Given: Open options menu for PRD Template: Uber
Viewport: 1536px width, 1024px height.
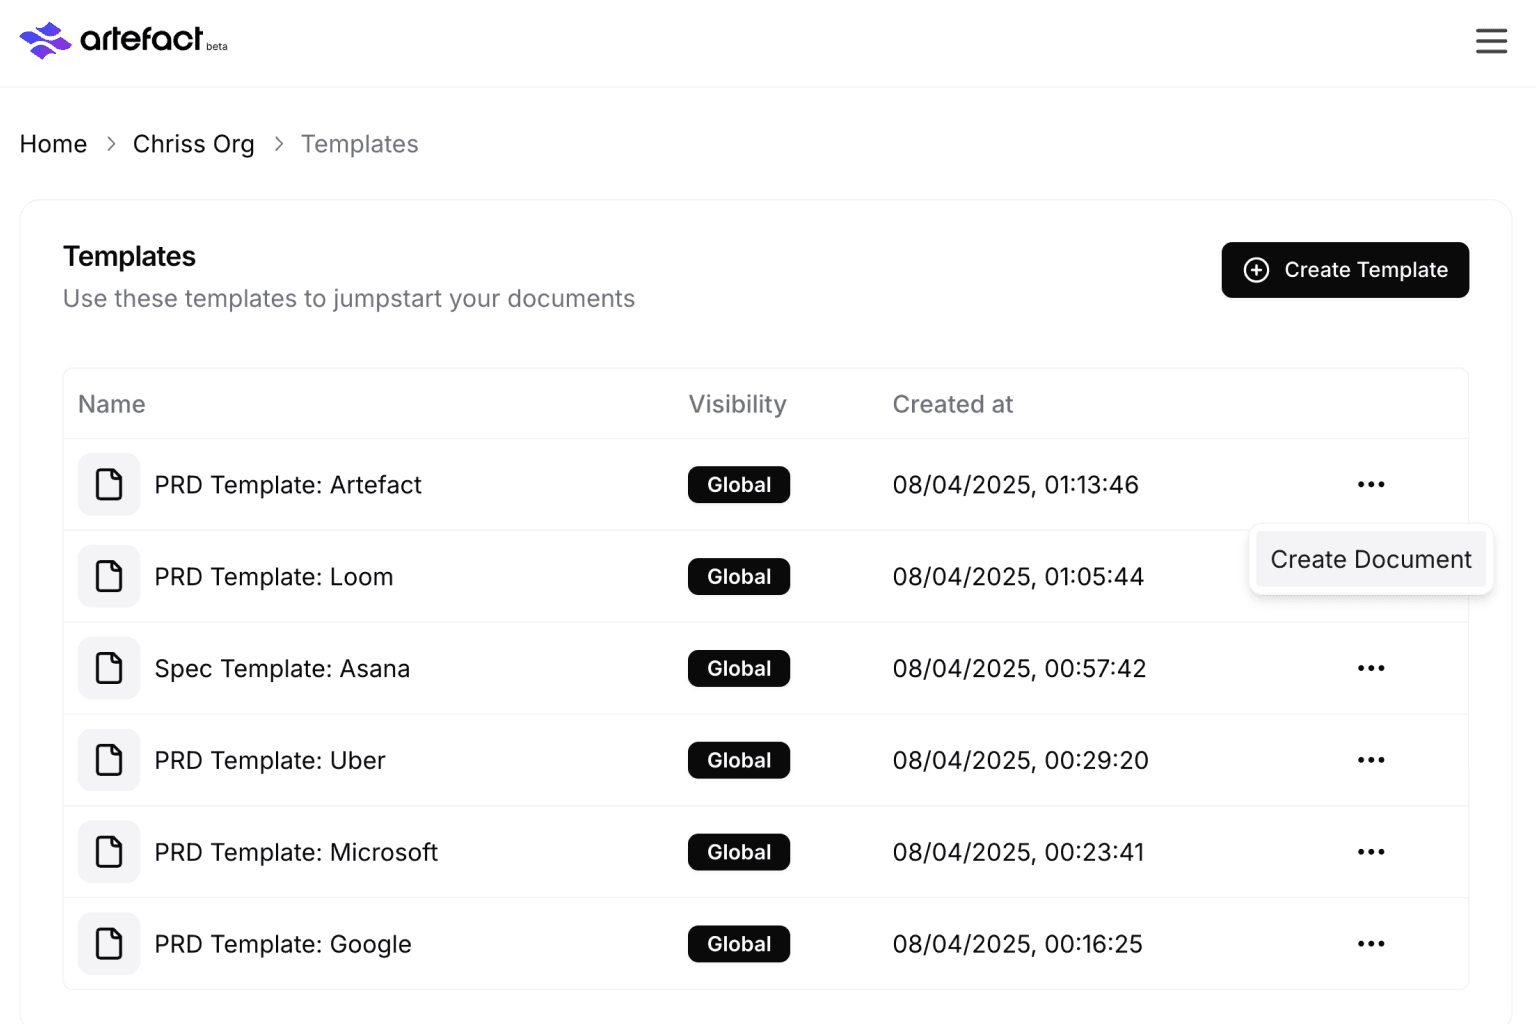Looking at the screenshot, I should (x=1370, y=760).
